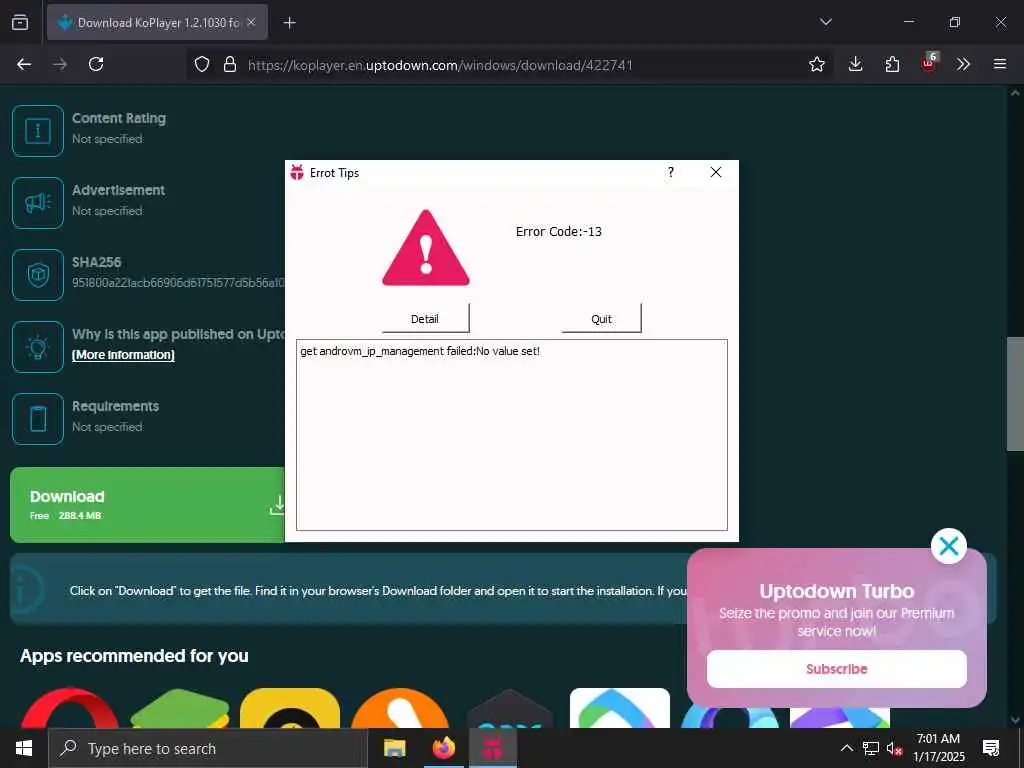Click the green stacked-layers recommended app
Viewport: 1024px width, 768px height.
(180, 708)
